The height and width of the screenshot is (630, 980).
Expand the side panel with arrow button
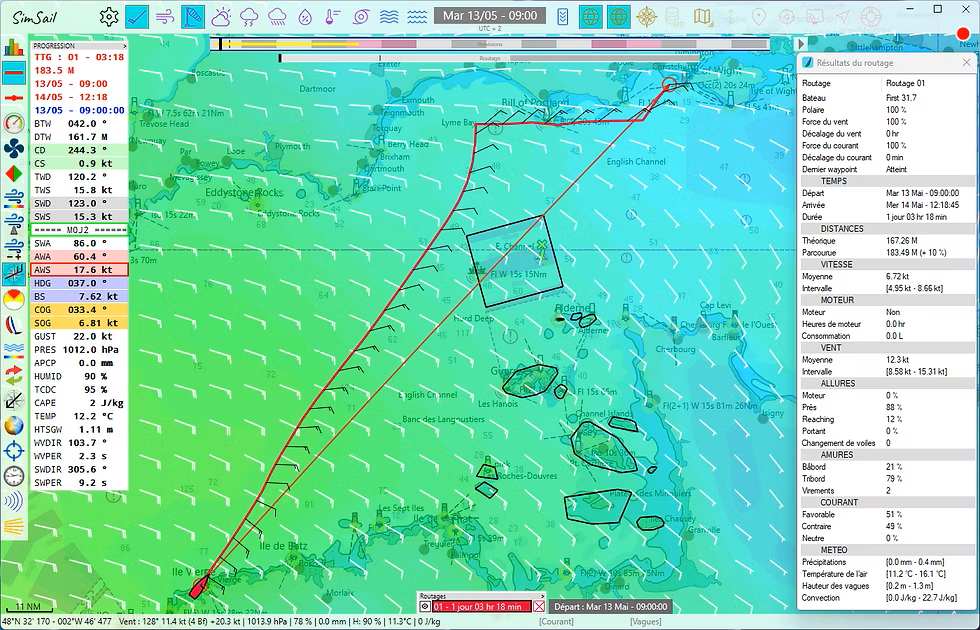coord(800,45)
